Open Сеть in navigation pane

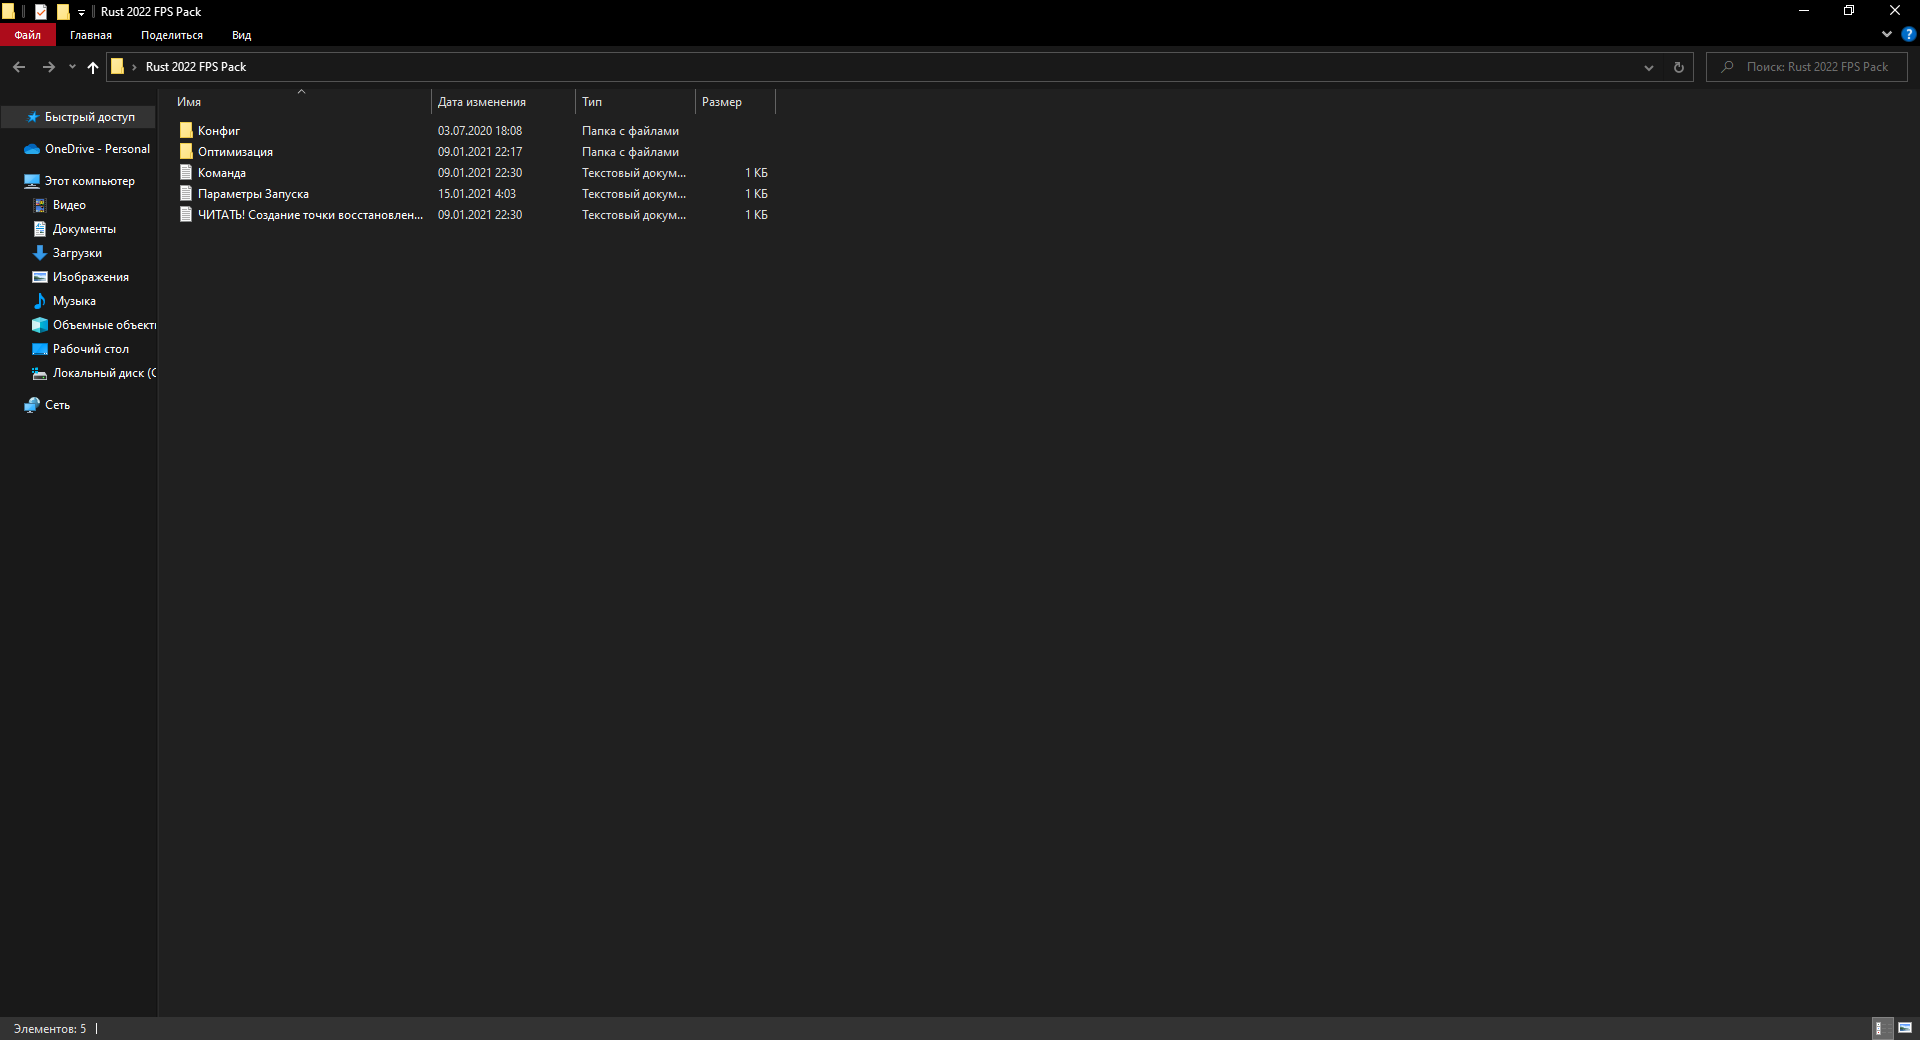click(x=48, y=405)
